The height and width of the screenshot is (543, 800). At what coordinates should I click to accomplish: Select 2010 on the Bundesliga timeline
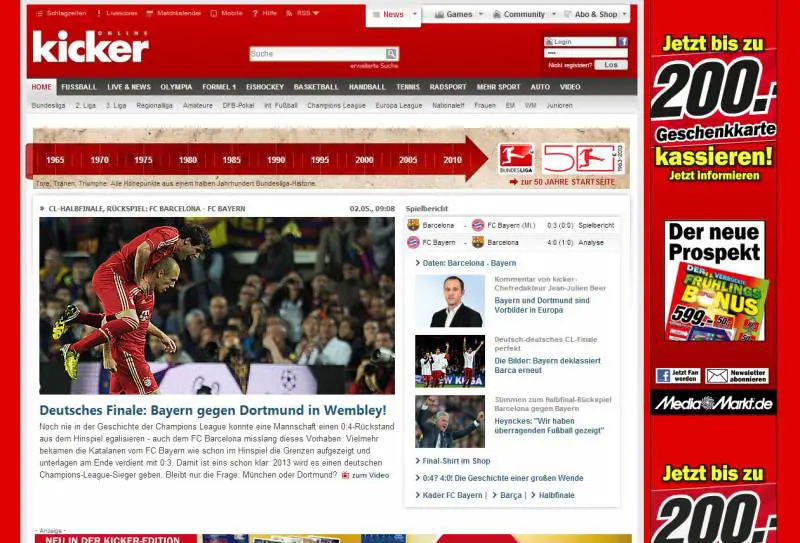pos(453,160)
